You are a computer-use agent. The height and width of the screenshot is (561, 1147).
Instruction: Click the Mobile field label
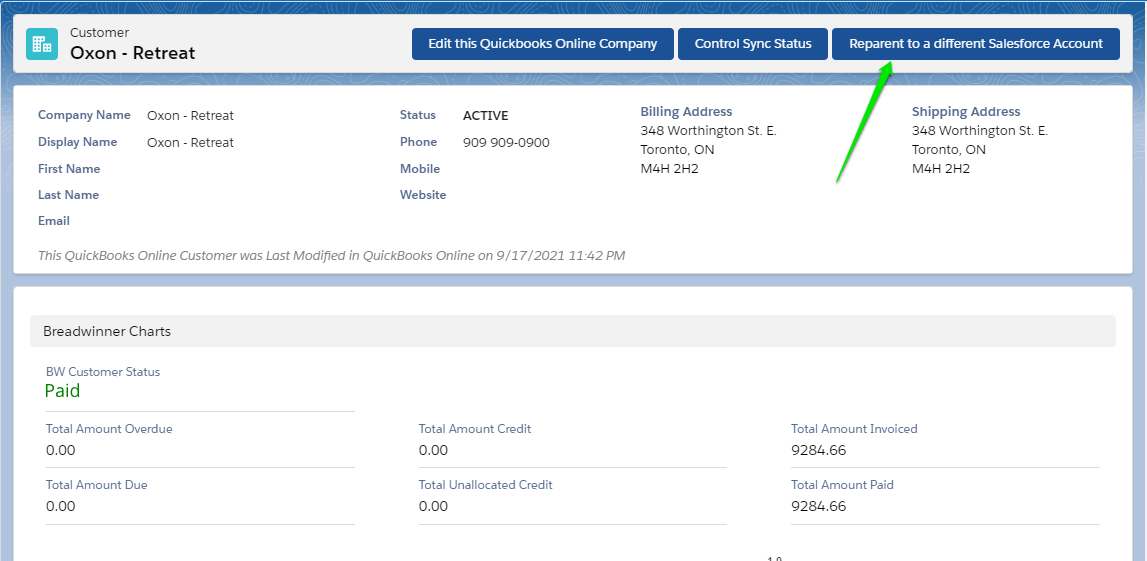[420, 169]
